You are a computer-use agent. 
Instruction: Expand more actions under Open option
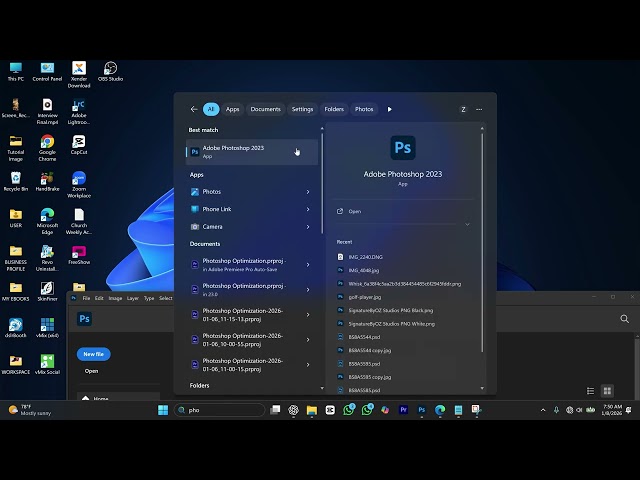click(x=467, y=224)
